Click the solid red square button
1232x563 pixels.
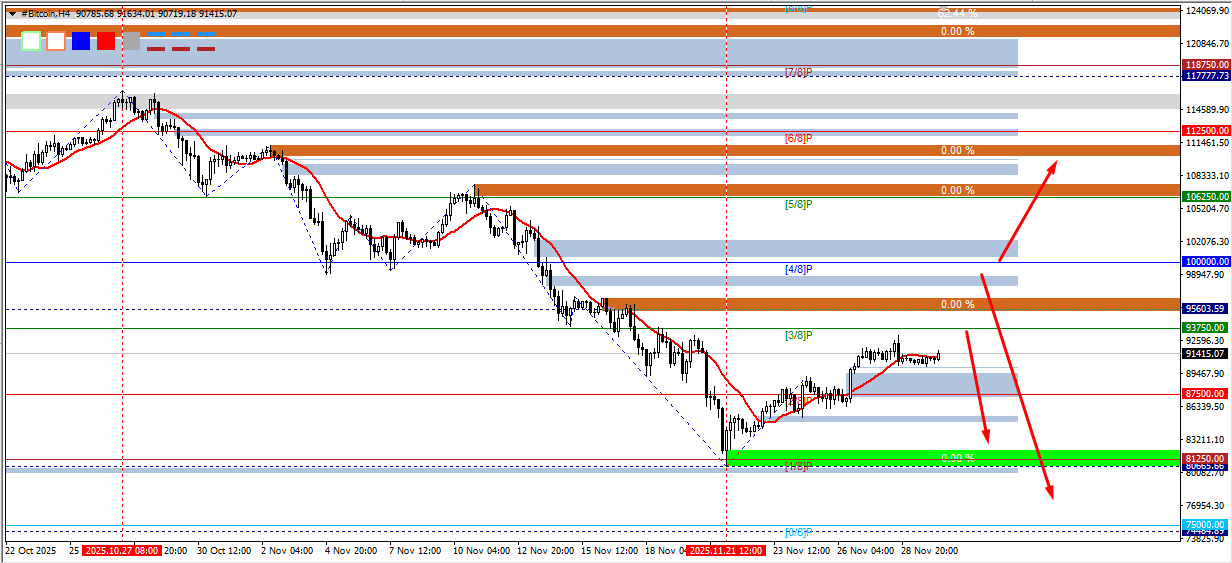[x=106, y=41]
